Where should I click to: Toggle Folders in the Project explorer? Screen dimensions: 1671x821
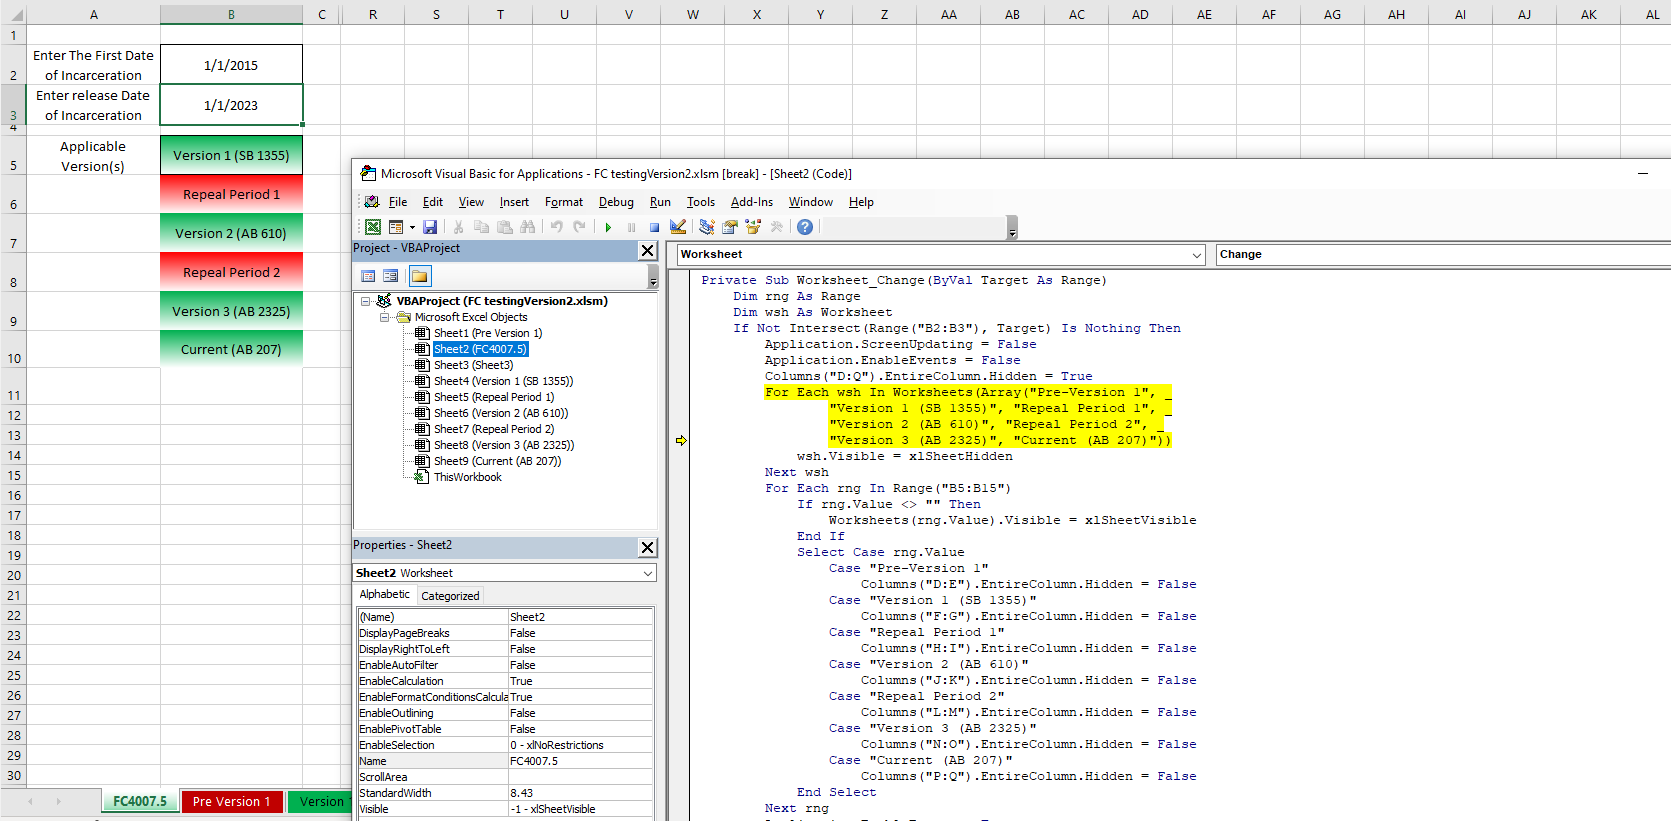coord(419,276)
